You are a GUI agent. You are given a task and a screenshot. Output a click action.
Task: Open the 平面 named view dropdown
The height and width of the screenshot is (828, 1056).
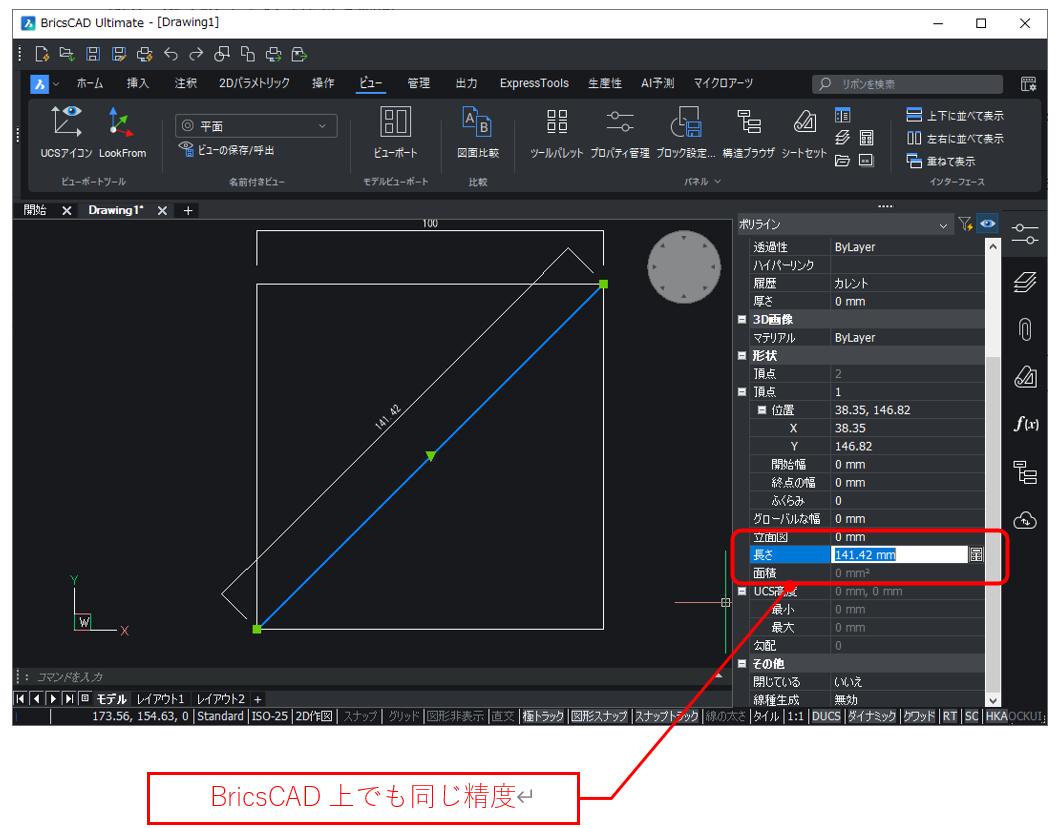256,126
